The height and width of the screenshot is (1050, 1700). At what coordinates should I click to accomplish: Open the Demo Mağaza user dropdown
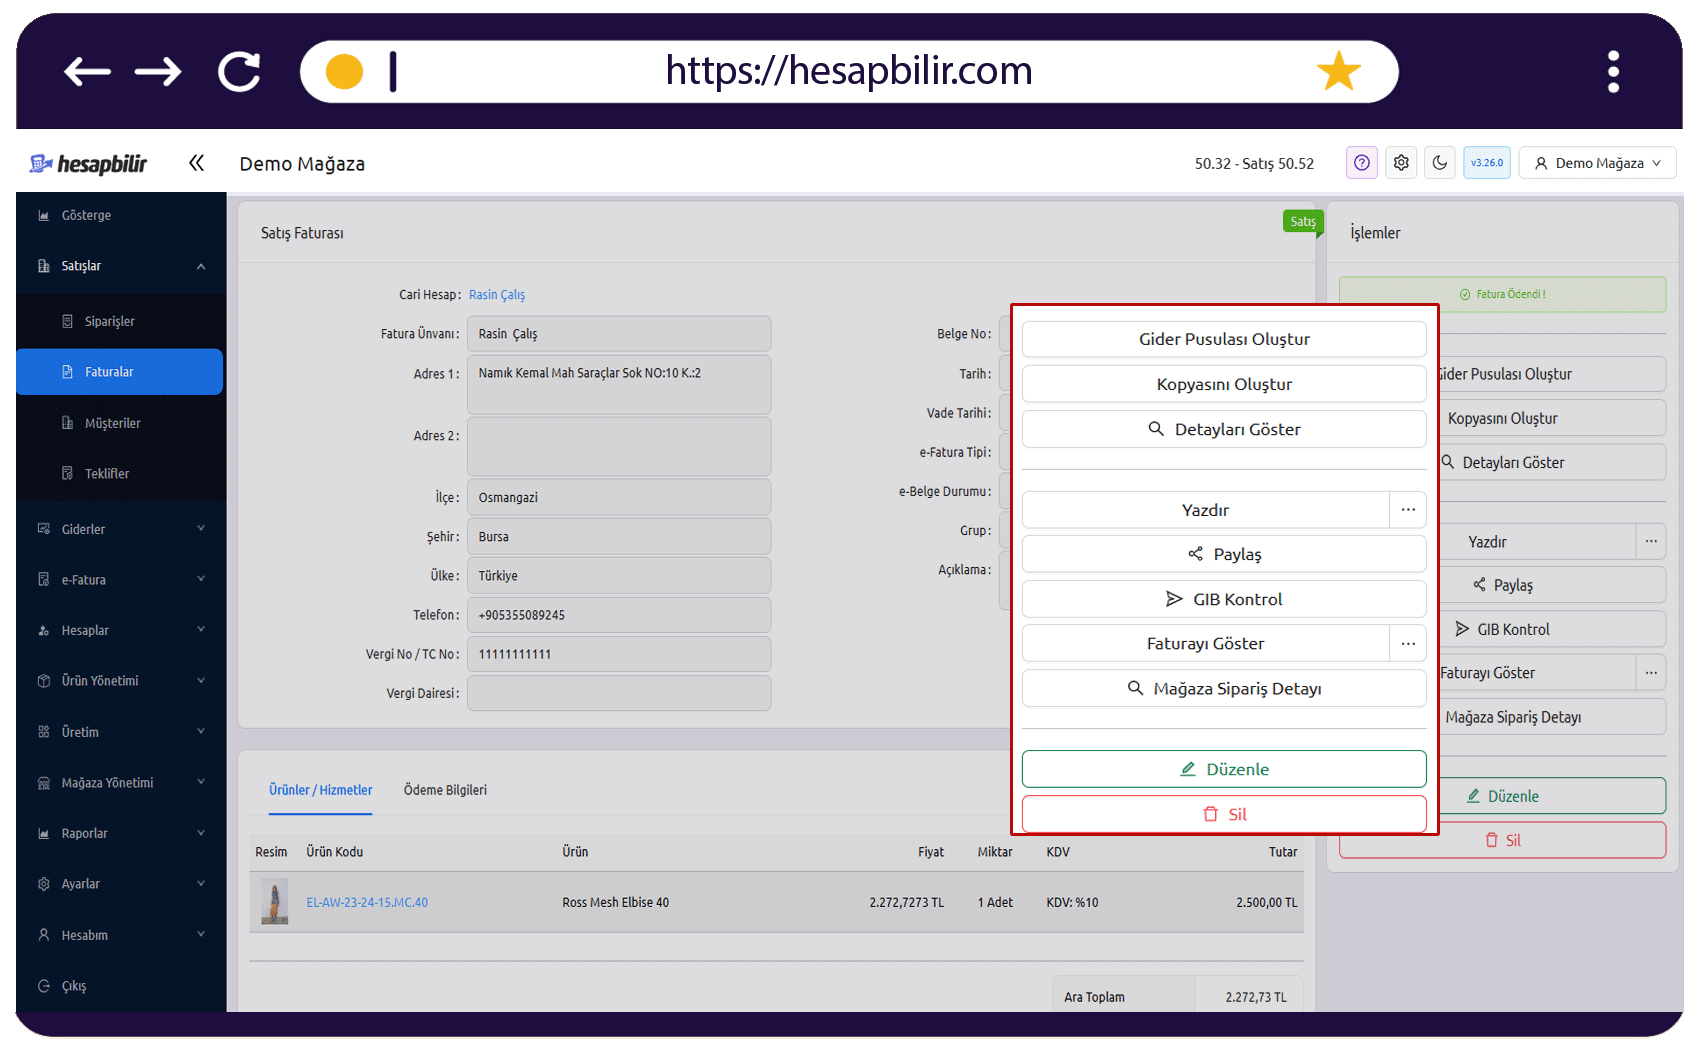point(1597,163)
